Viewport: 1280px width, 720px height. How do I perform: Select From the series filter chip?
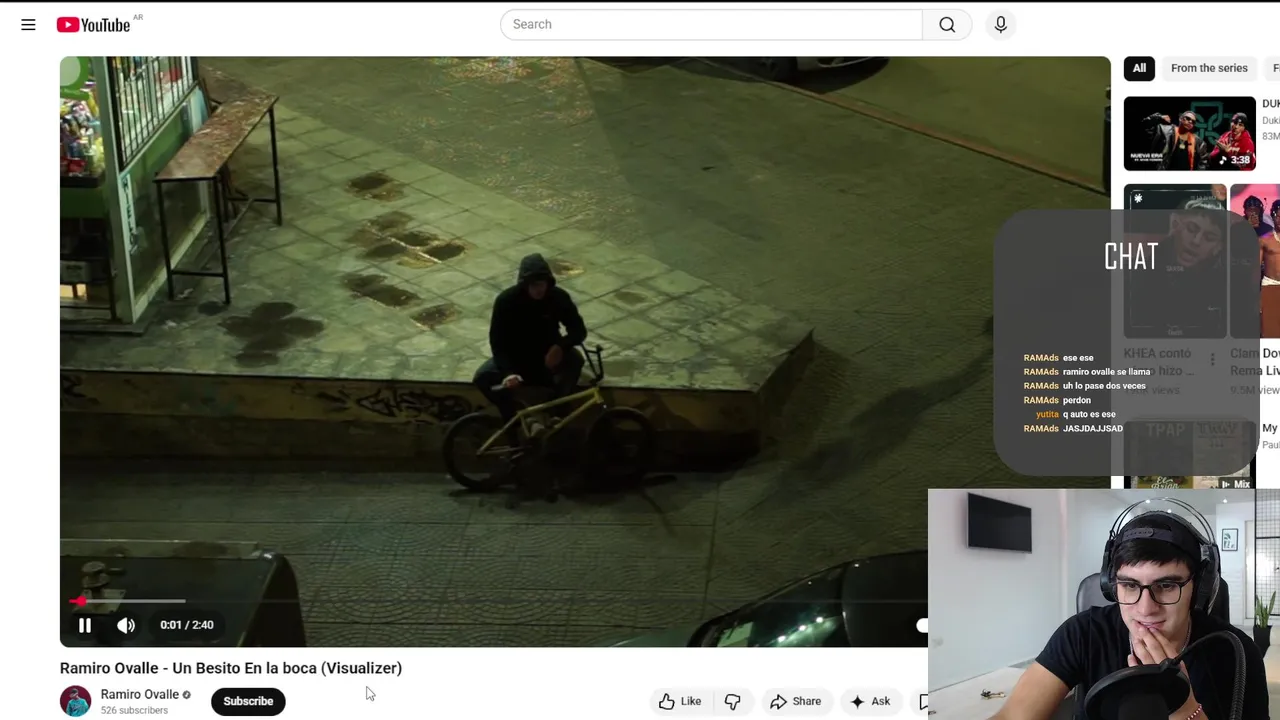click(1209, 68)
